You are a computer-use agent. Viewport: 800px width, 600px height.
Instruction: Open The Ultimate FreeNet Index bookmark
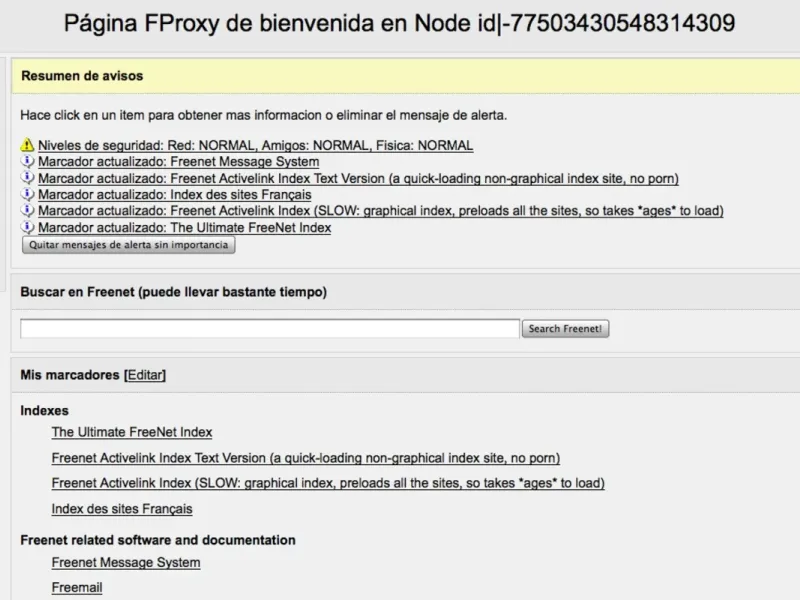(132, 432)
